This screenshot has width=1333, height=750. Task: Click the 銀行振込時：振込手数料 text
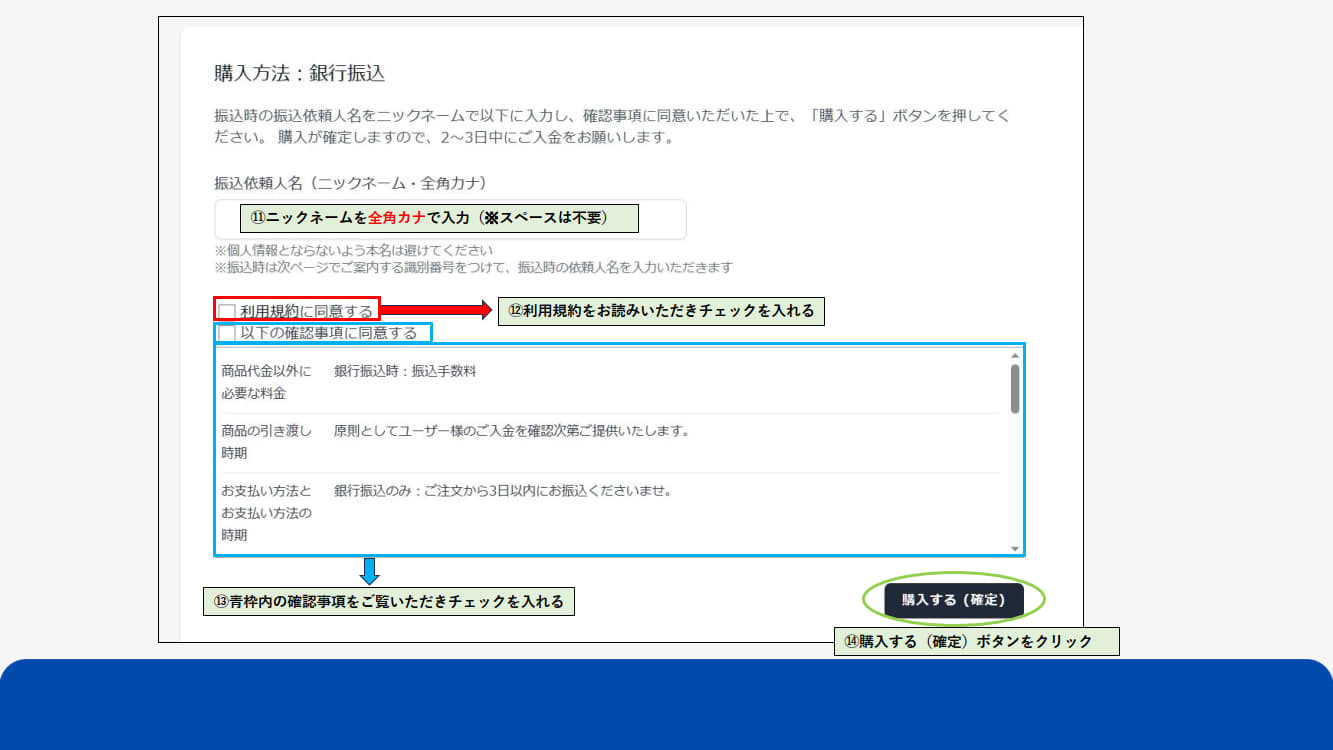click(x=405, y=371)
